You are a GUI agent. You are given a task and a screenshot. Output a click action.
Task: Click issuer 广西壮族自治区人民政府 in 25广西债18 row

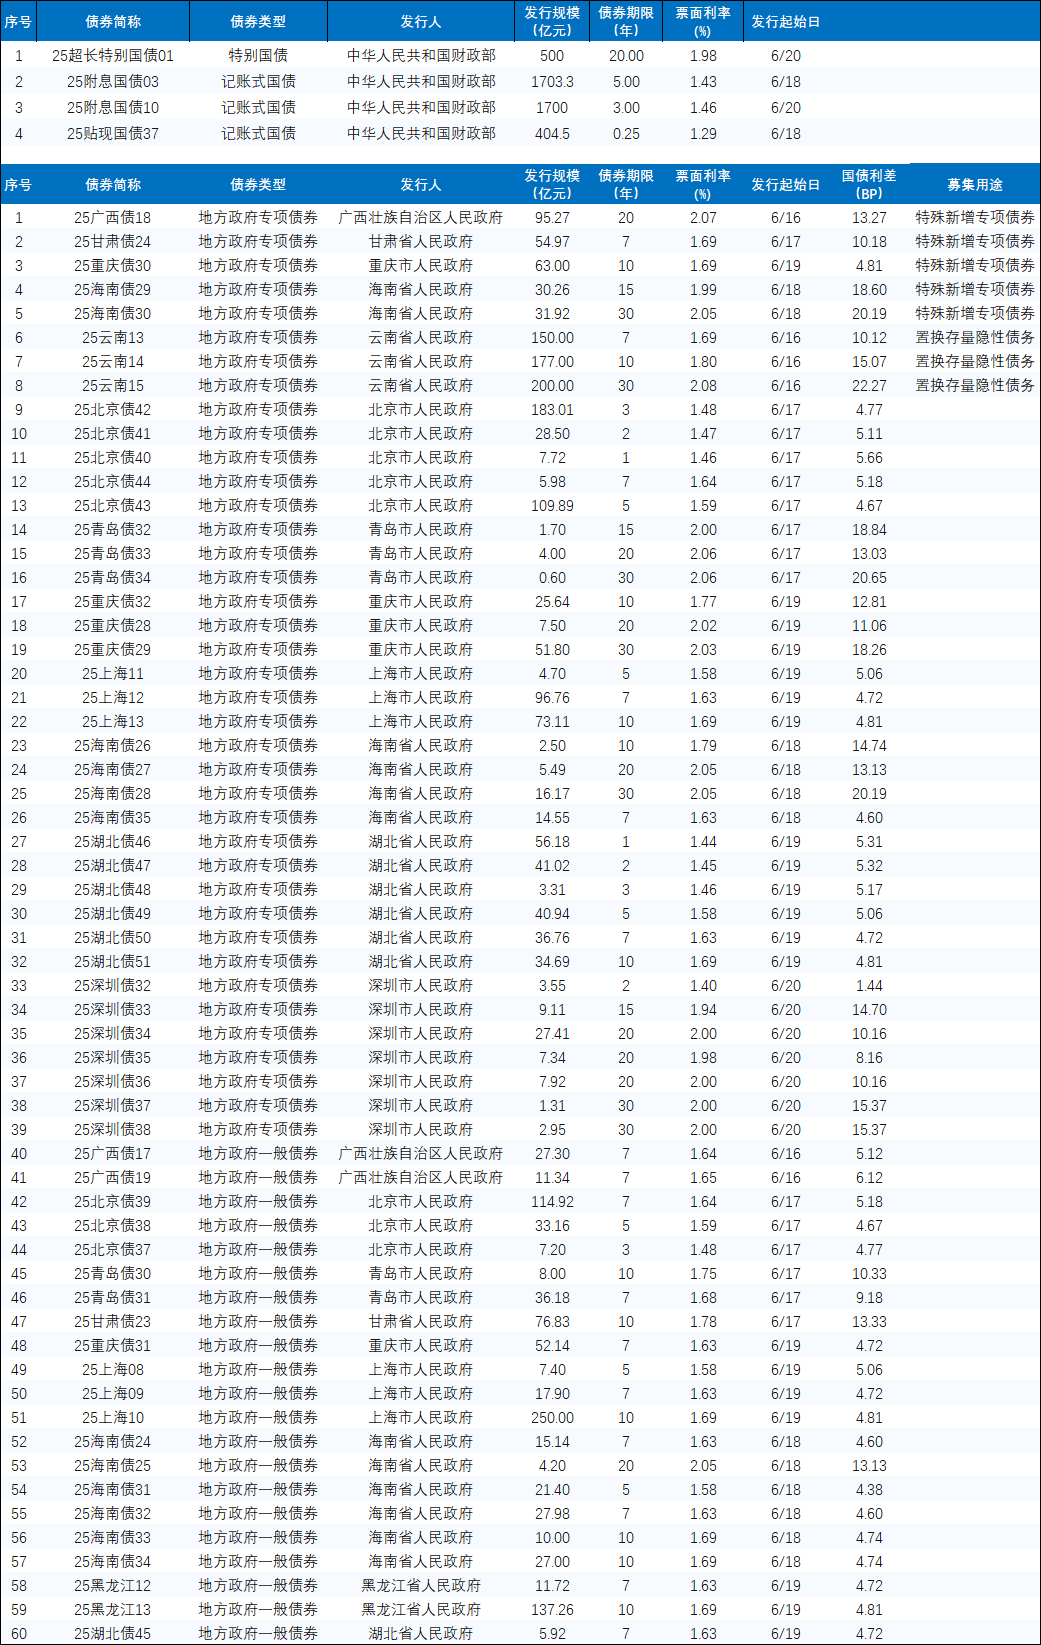[x=421, y=218]
